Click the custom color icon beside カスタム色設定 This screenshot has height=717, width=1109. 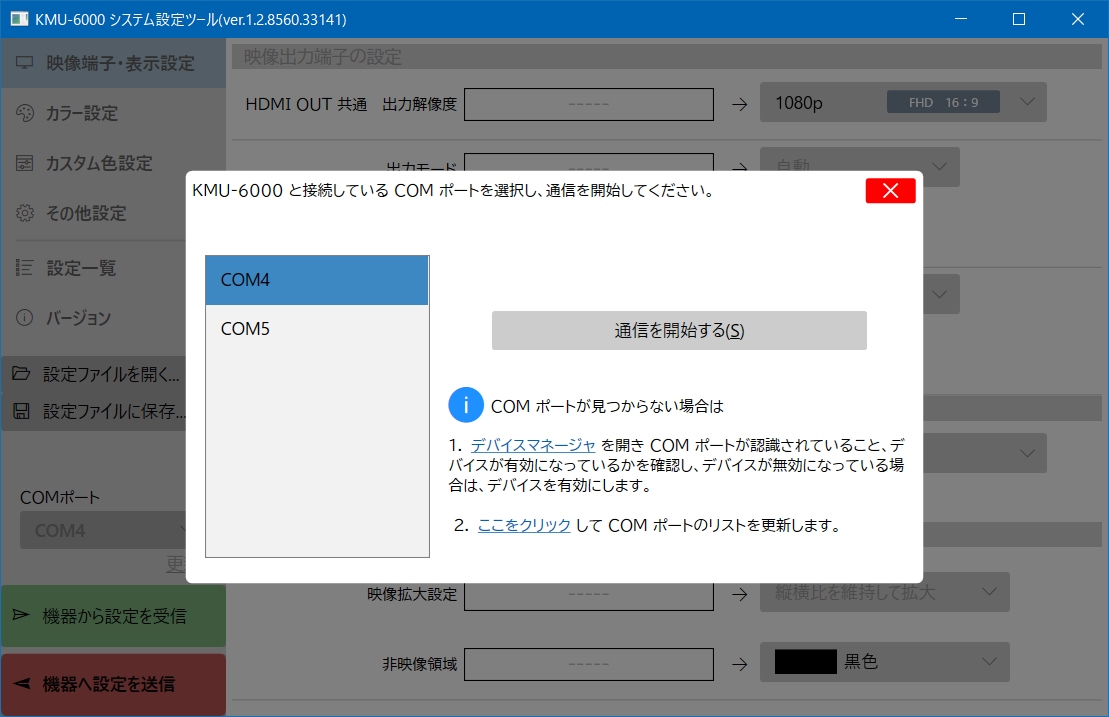point(26,163)
